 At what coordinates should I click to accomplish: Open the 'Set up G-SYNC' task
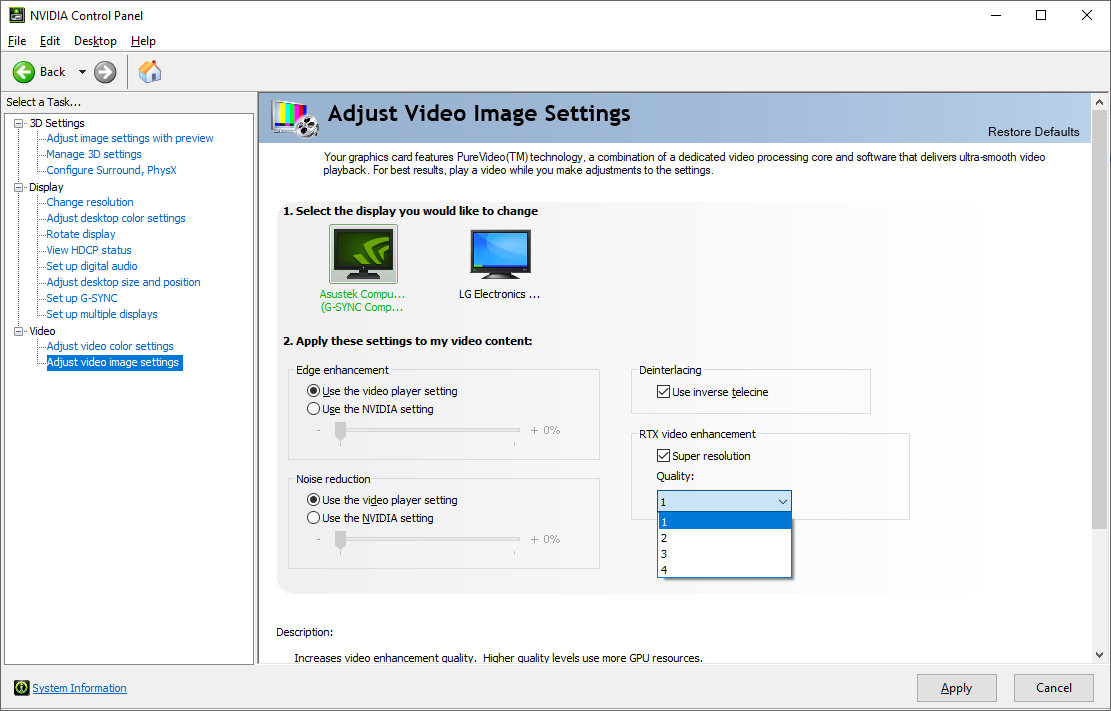[81, 298]
